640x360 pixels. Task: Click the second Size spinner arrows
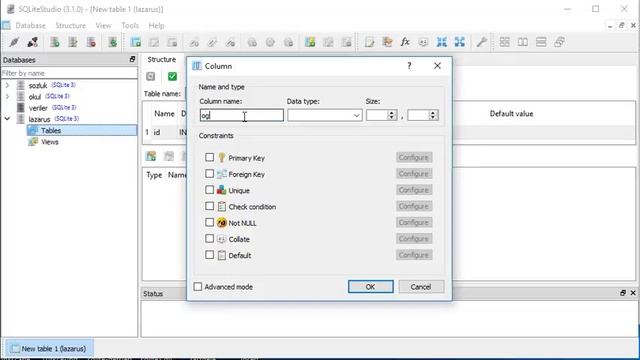433,115
